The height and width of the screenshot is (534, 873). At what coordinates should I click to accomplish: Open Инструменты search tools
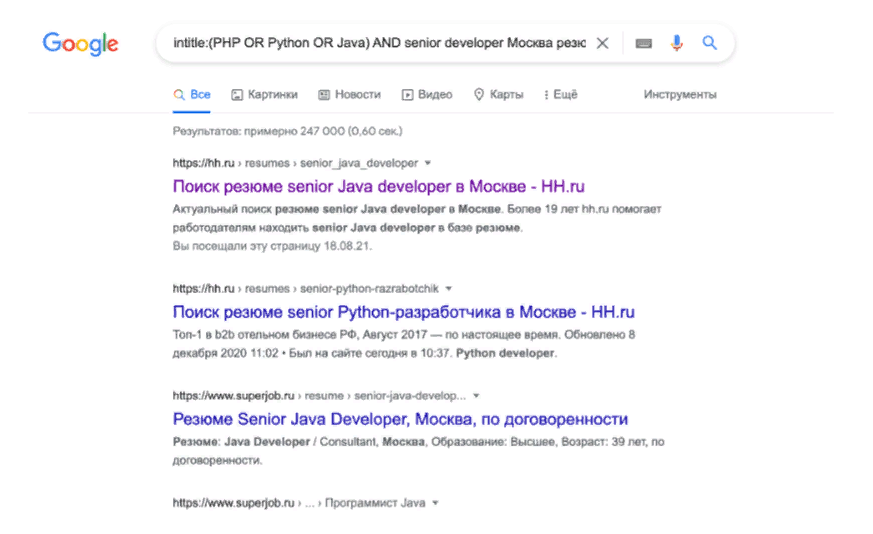pyautogui.click(x=680, y=95)
